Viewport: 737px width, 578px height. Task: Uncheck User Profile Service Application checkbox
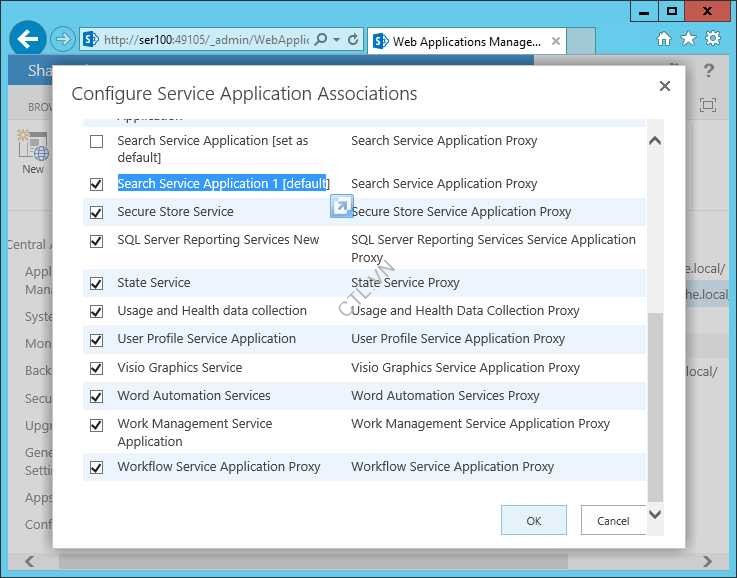(x=96, y=340)
